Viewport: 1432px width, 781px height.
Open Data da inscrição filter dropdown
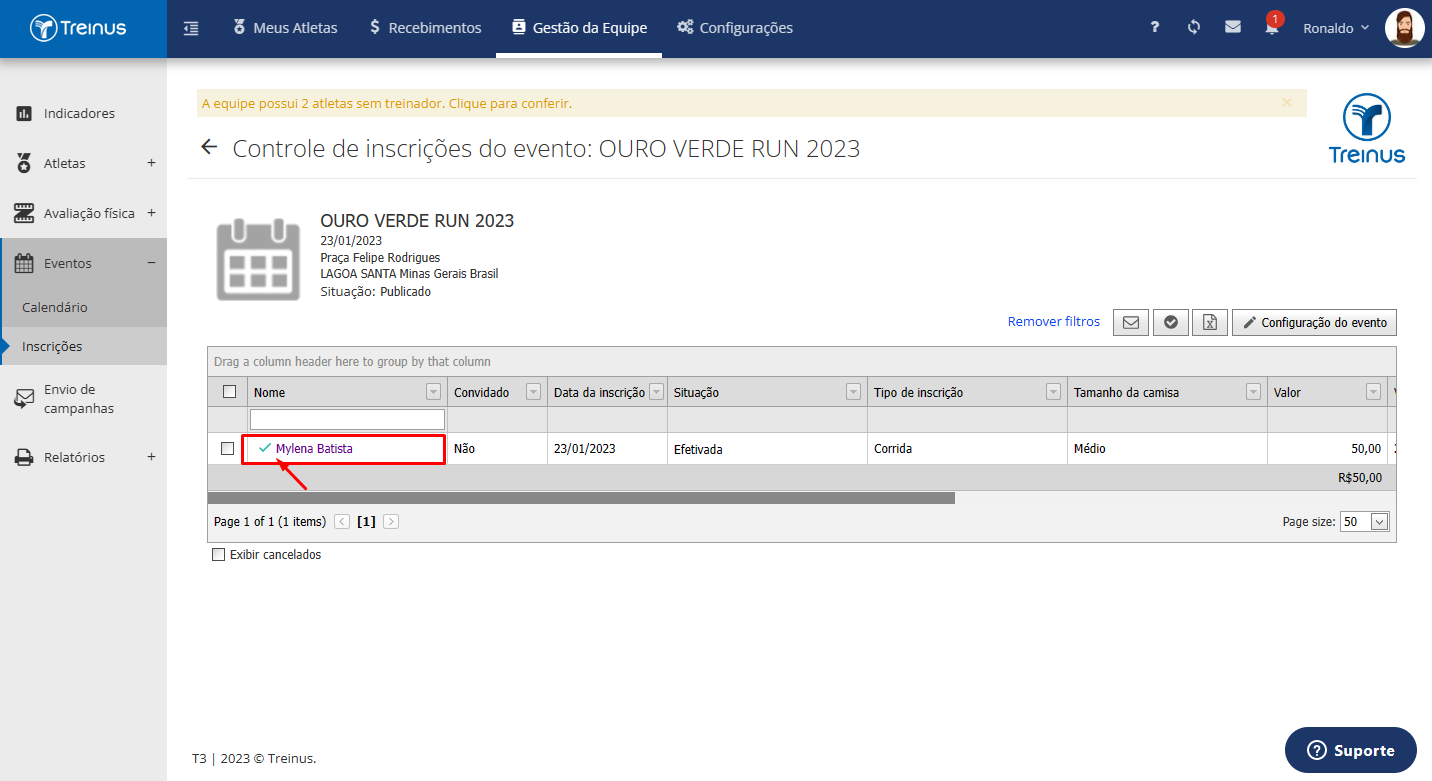[656, 392]
